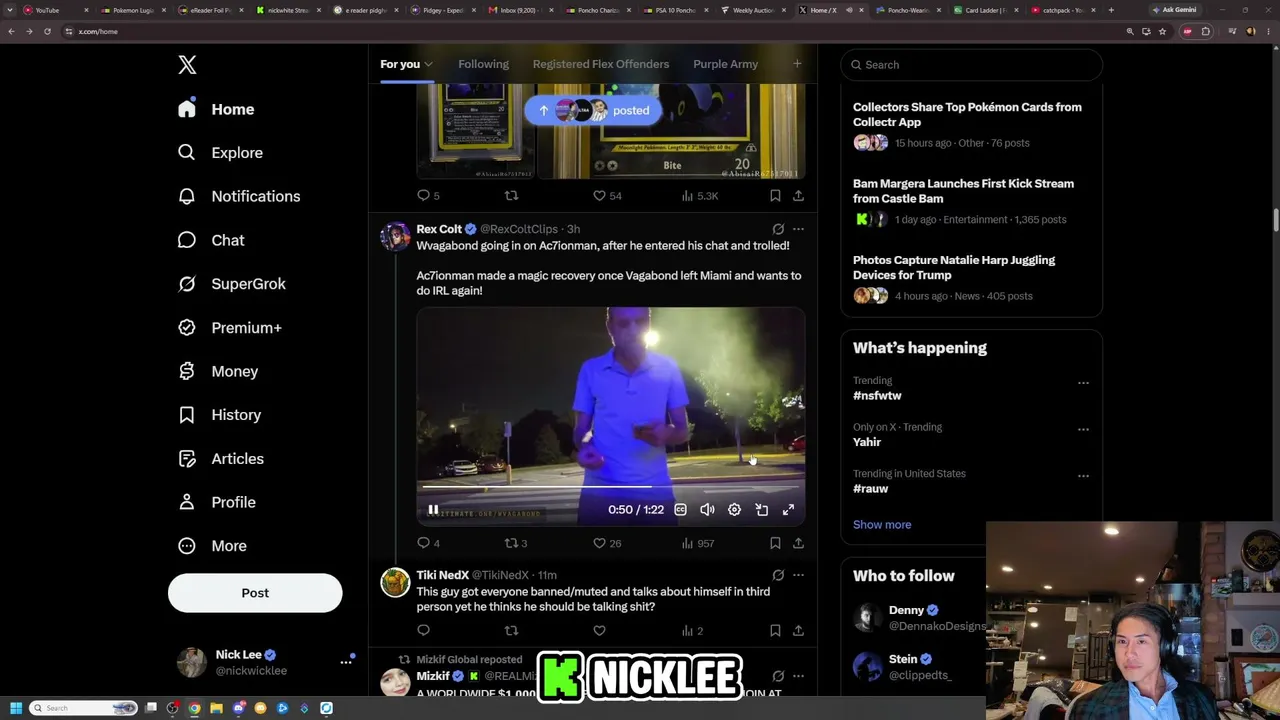Open Denny's profile in Who to follow
Viewport: 1280px width, 720px height.
tap(906, 610)
